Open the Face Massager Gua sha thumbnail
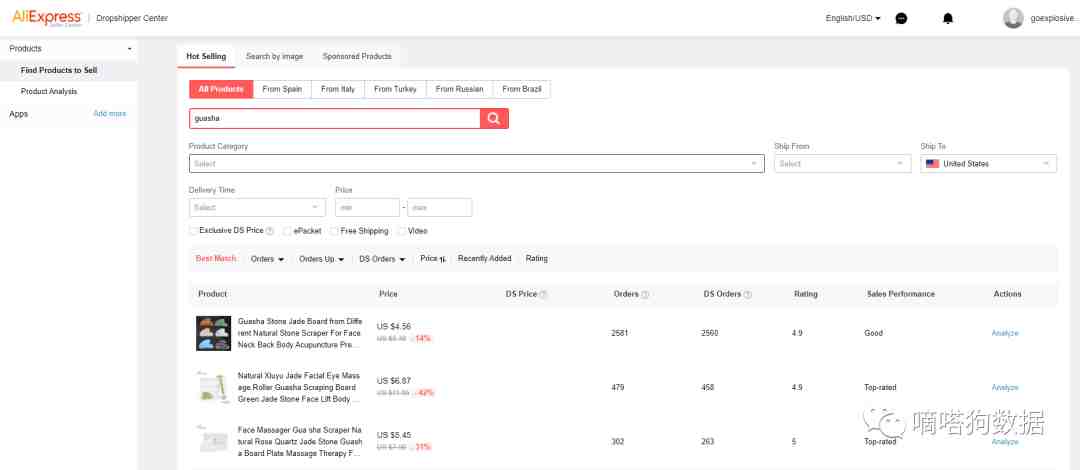Screen dimensions: 1080x470 click(214, 441)
